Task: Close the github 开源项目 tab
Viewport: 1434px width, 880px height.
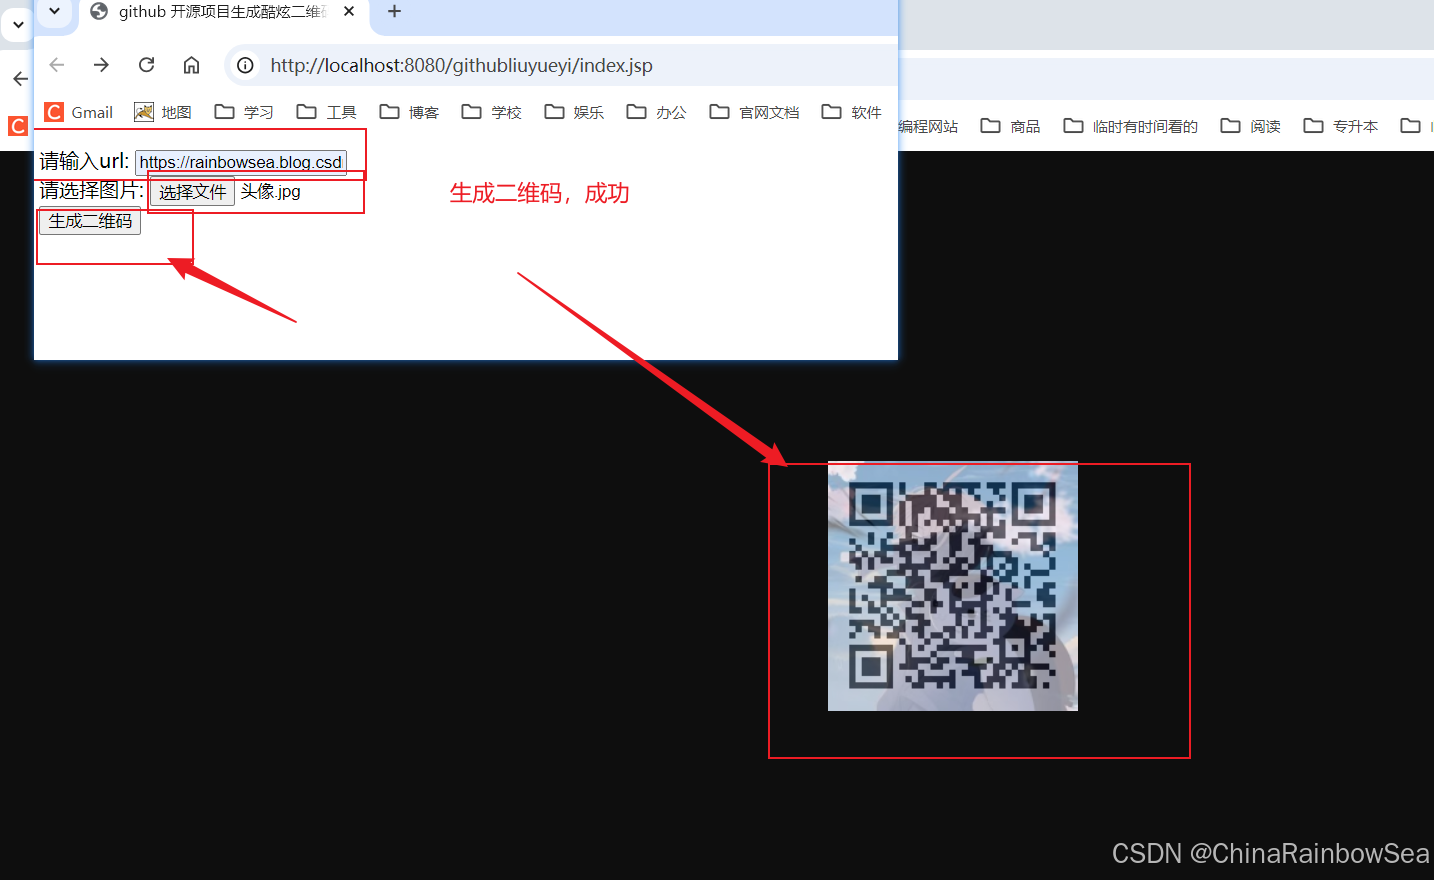Action: (x=349, y=12)
